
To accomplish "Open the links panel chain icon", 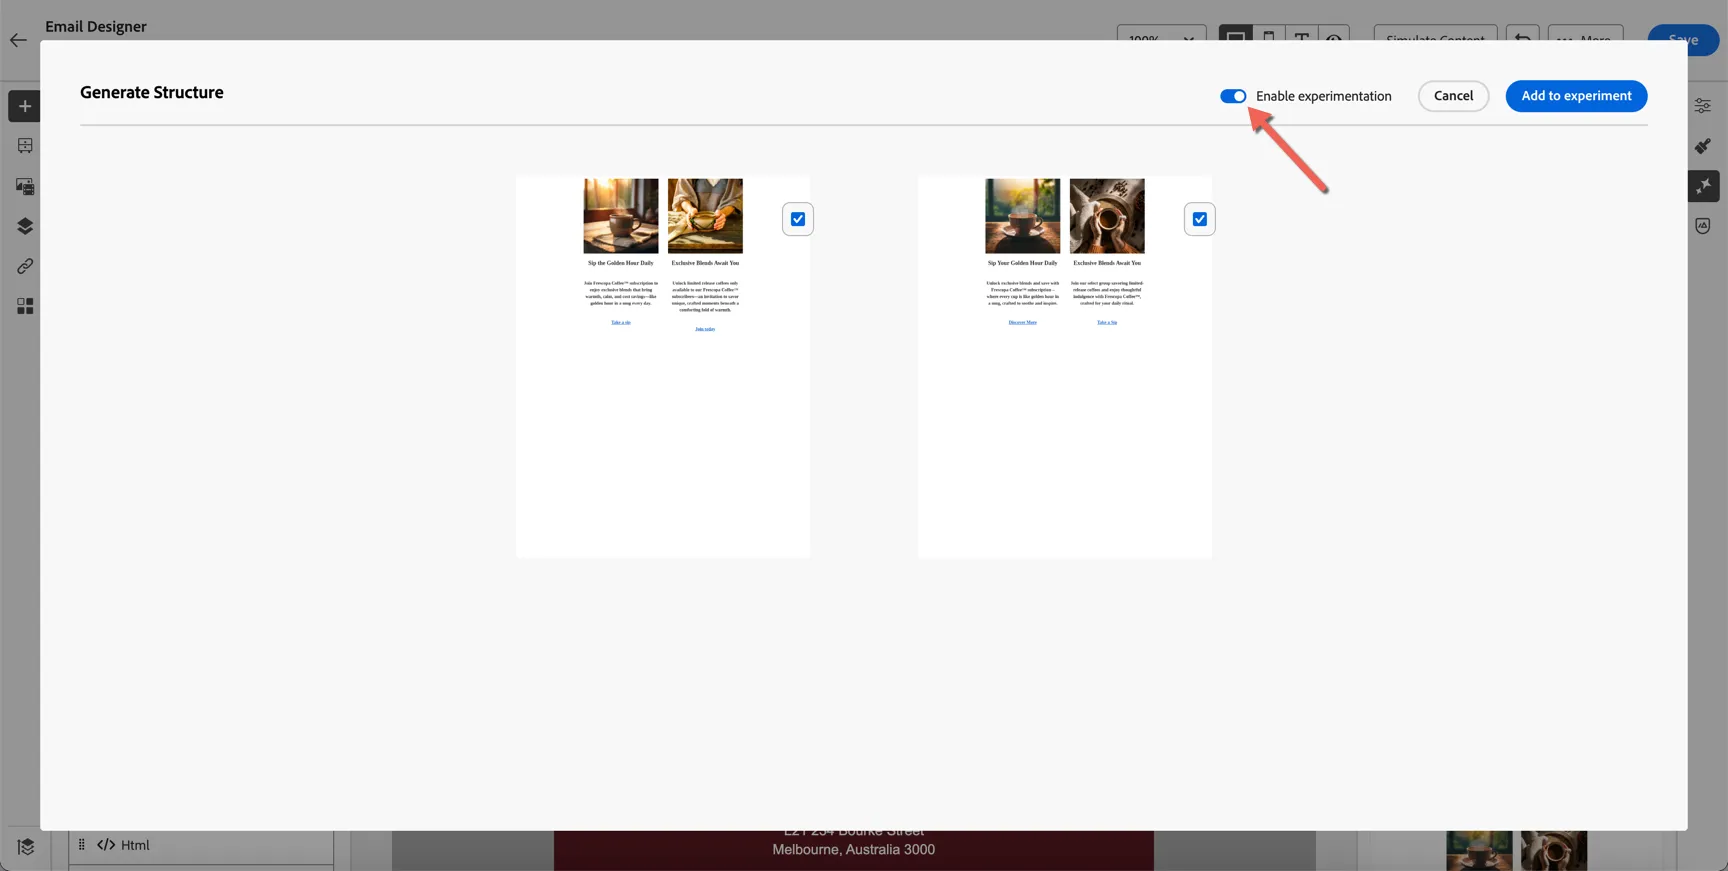I will (25, 266).
